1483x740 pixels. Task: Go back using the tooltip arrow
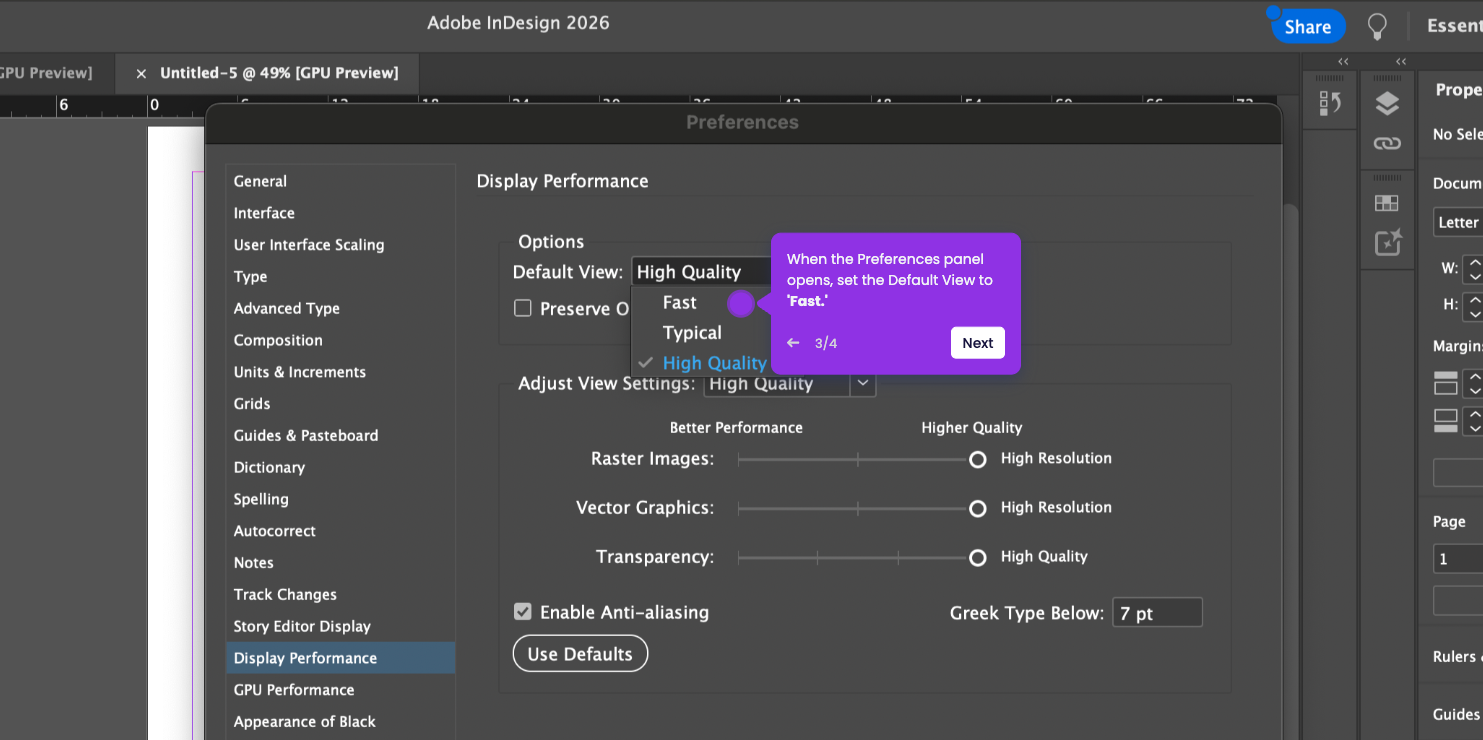[x=793, y=343]
